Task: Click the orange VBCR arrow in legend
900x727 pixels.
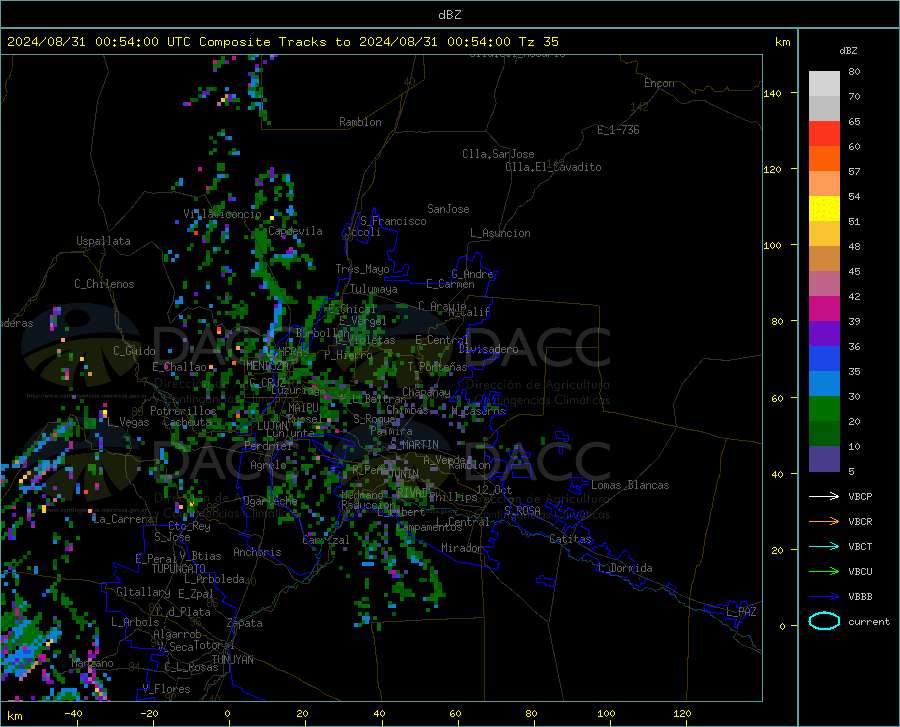Action: coord(824,522)
